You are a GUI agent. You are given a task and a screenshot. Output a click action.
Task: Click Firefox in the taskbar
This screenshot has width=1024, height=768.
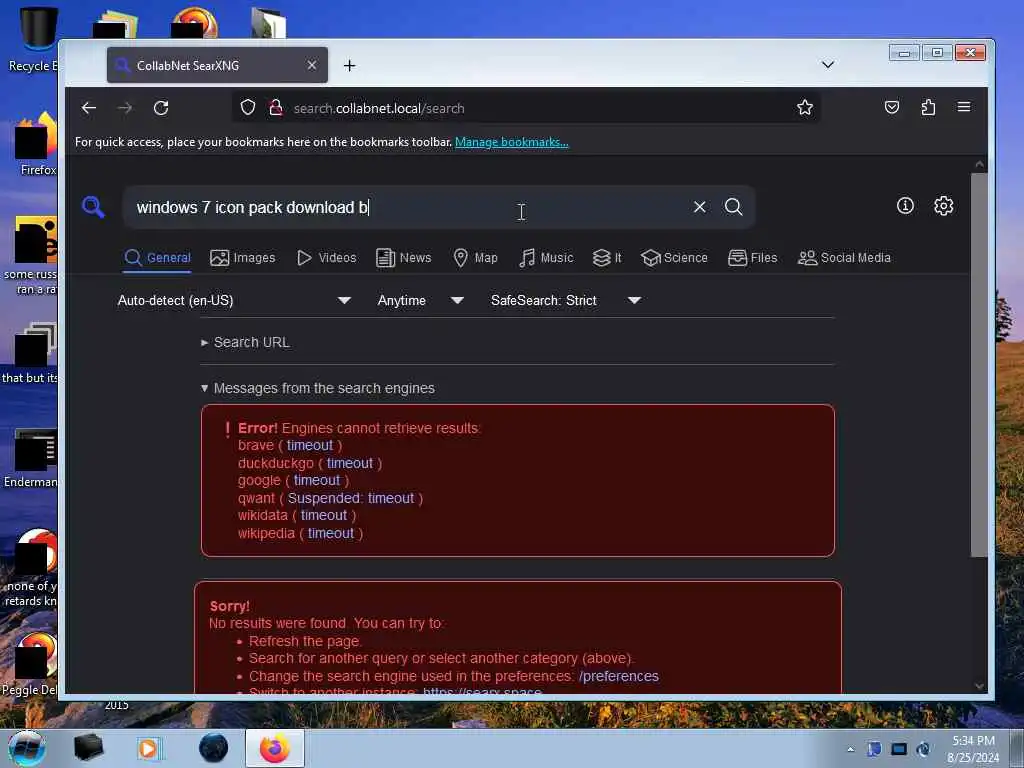pos(275,748)
